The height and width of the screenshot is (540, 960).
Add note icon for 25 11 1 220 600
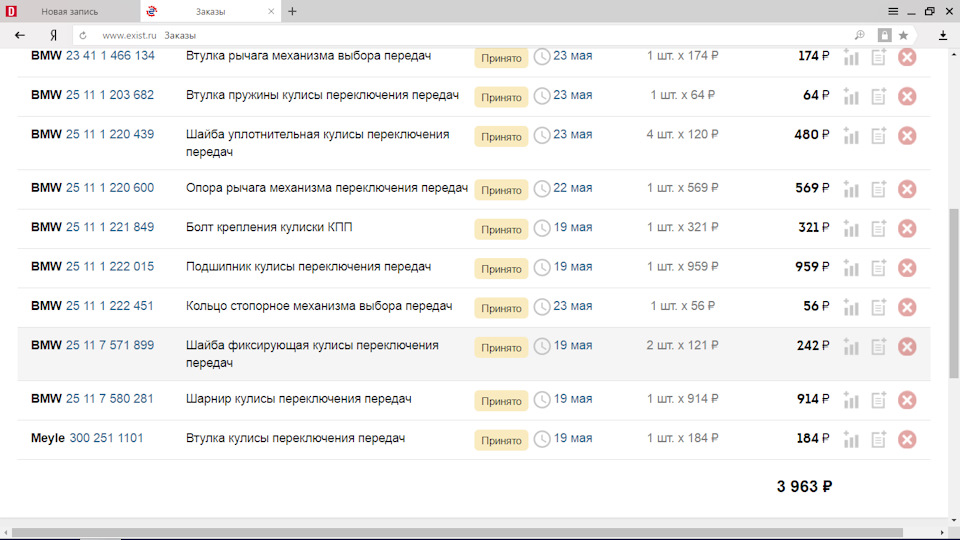click(x=879, y=189)
